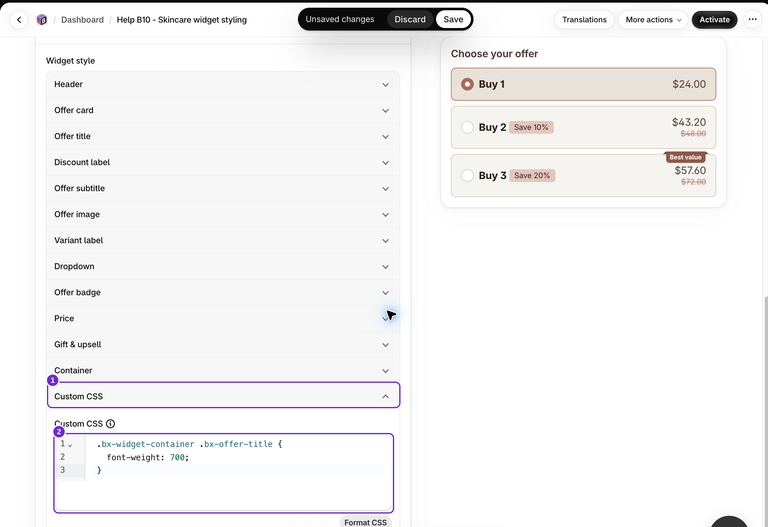Click the Save 10% discount label
The height and width of the screenshot is (527, 768).
pyautogui.click(x=531, y=127)
